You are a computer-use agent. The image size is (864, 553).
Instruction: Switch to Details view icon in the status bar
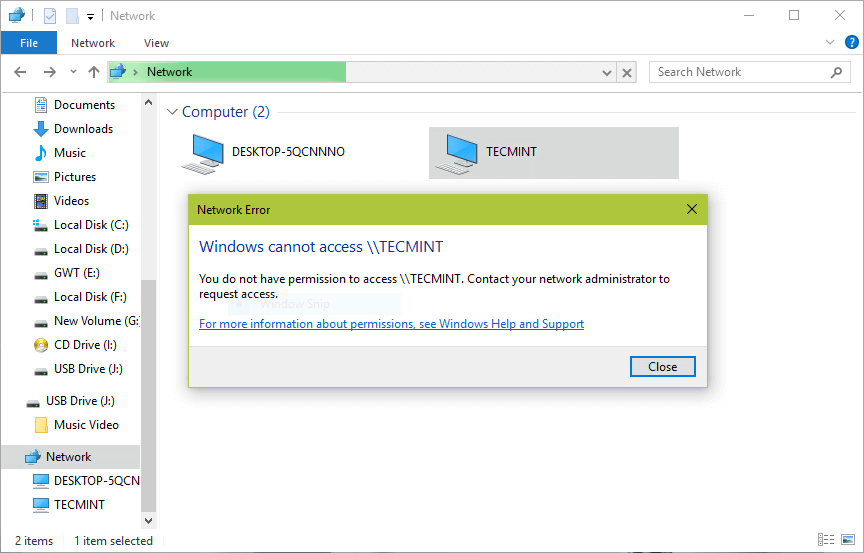tap(825, 540)
